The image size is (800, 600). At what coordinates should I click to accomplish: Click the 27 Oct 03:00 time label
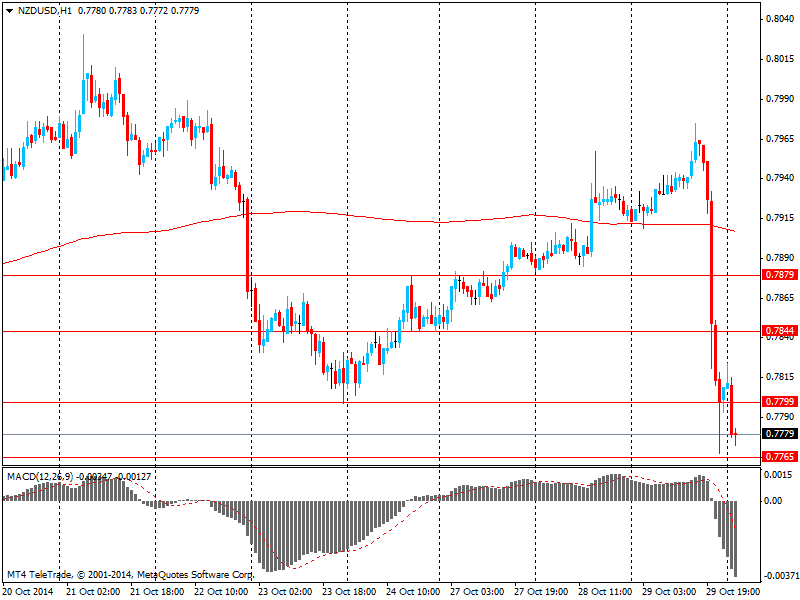[478, 592]
